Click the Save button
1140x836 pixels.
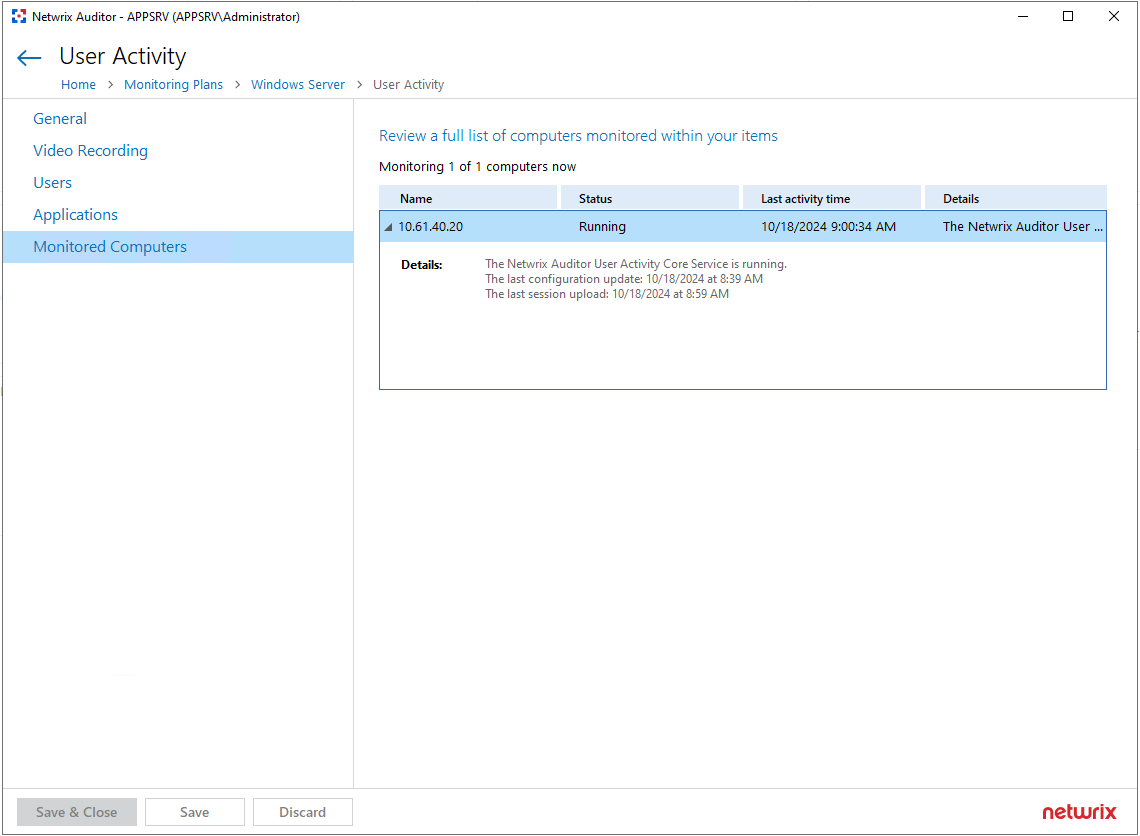[x=194, y=812]
